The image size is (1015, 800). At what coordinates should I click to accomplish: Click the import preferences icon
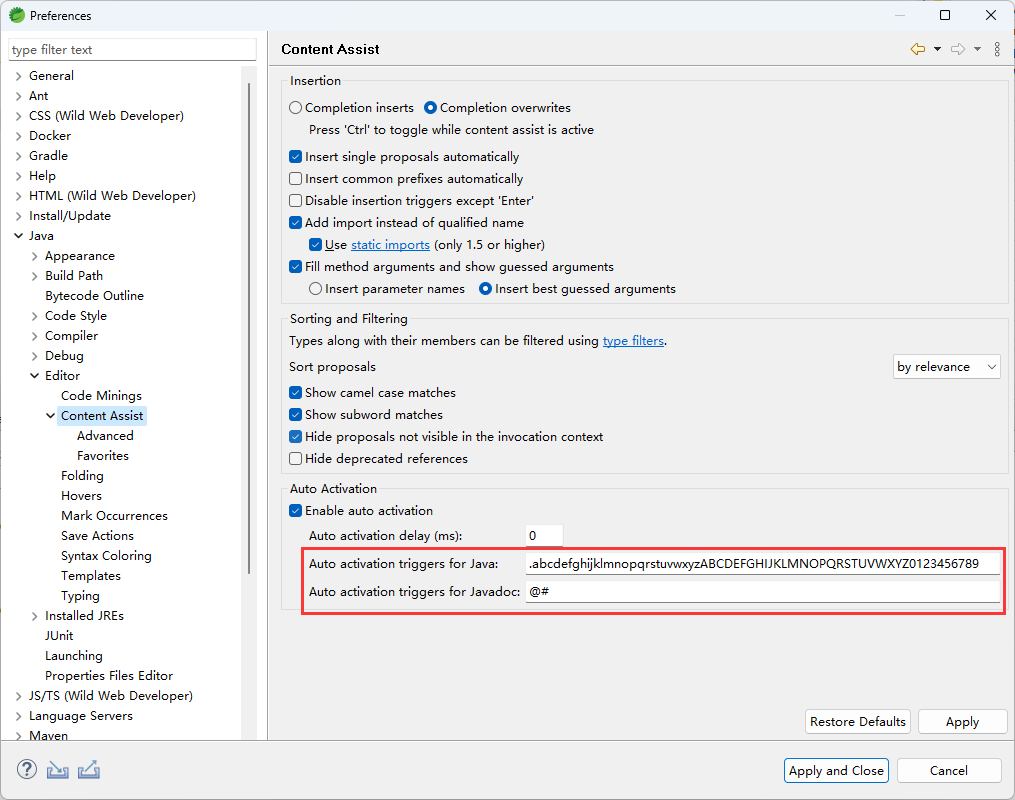click(x=57, y=770)
